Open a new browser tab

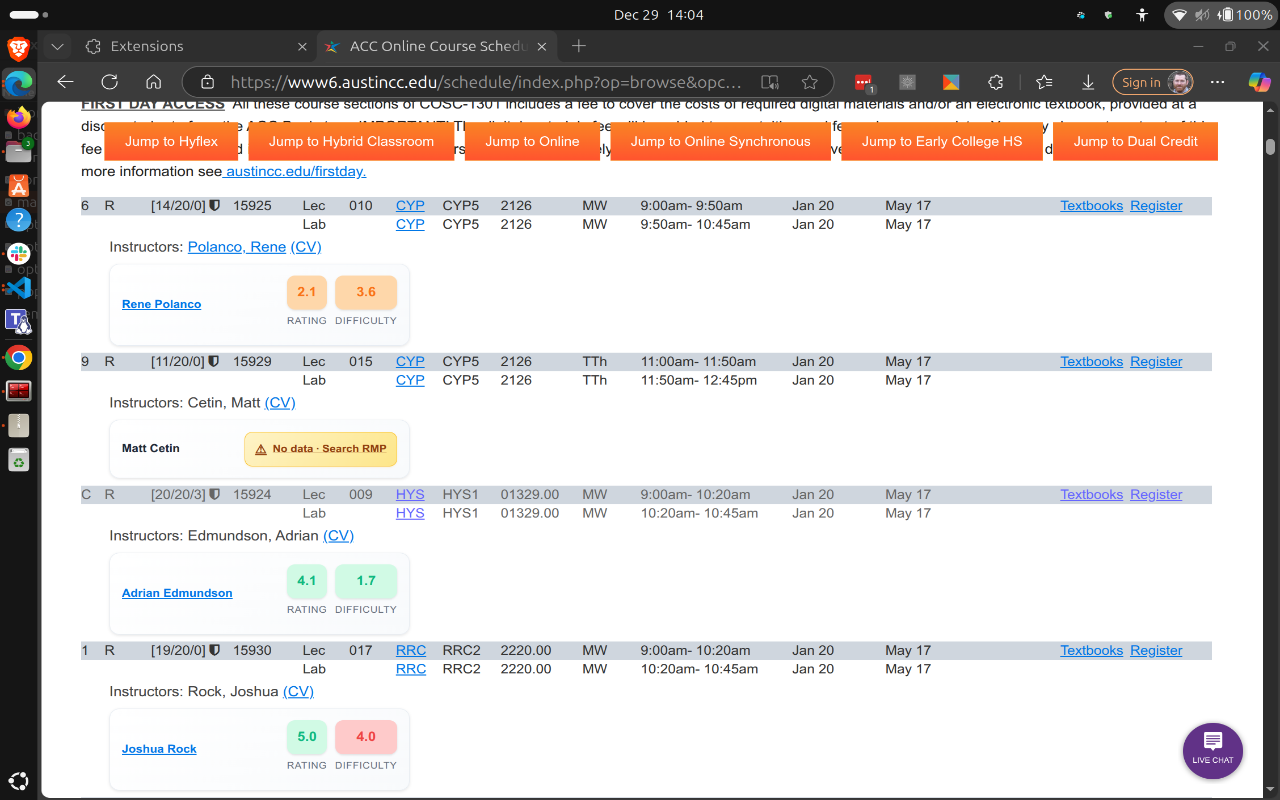[x=579, y=46]
